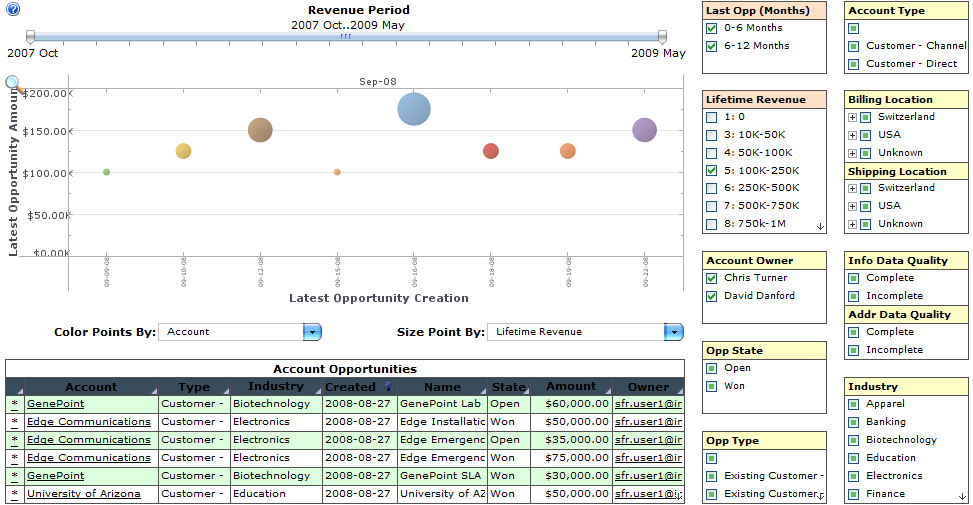The height and width of the screenshot is (505, 973).
Task: Click the scroll-down arrow in Lifetime Revenue list
Action: [820, 227]
